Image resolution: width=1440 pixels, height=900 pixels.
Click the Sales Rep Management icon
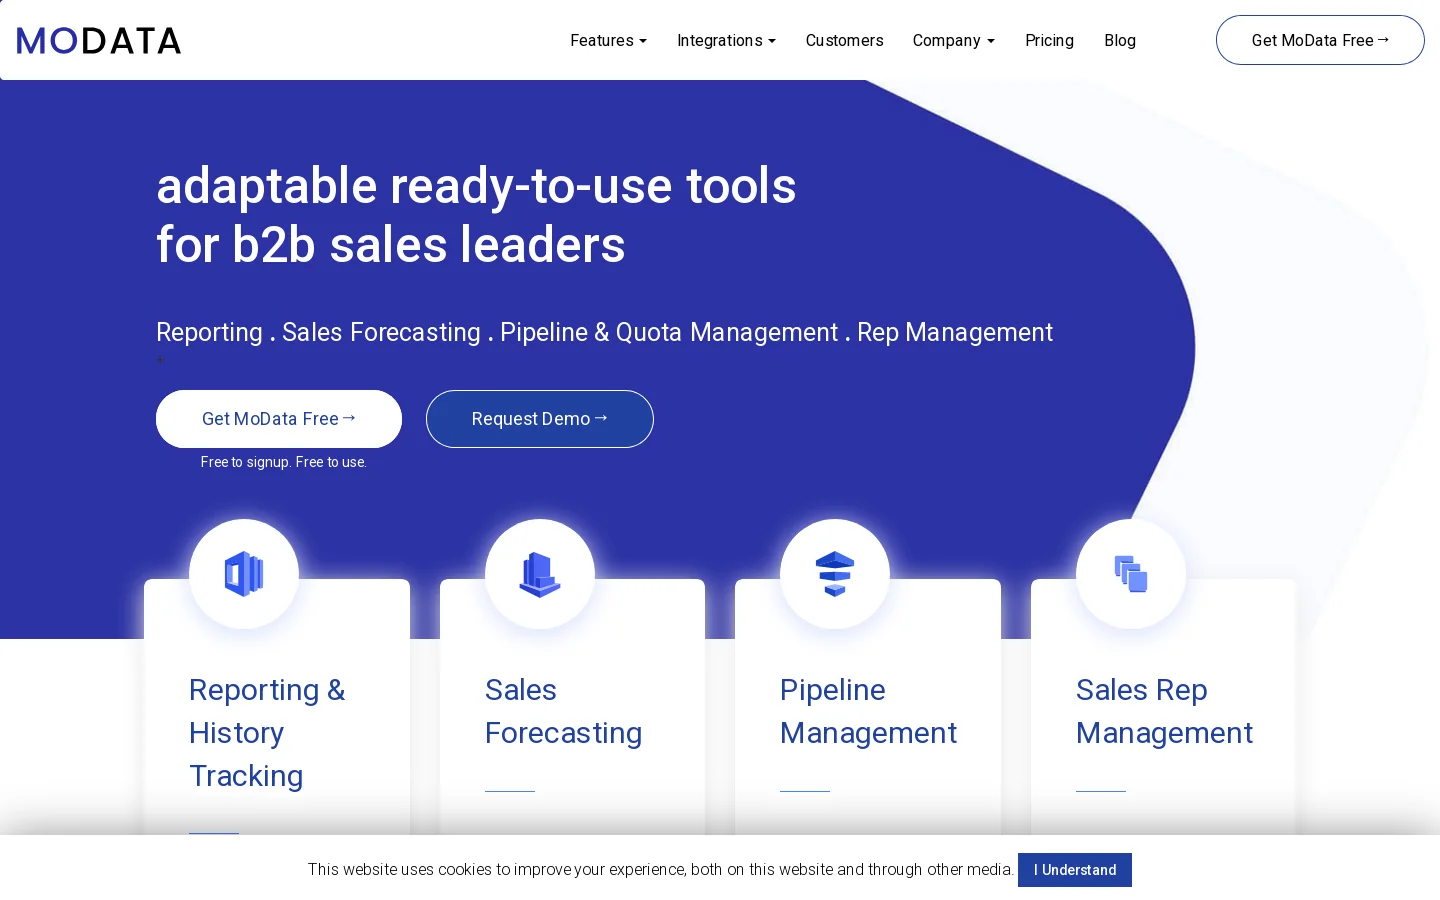pyautogui.click(x=1131, y=574)
